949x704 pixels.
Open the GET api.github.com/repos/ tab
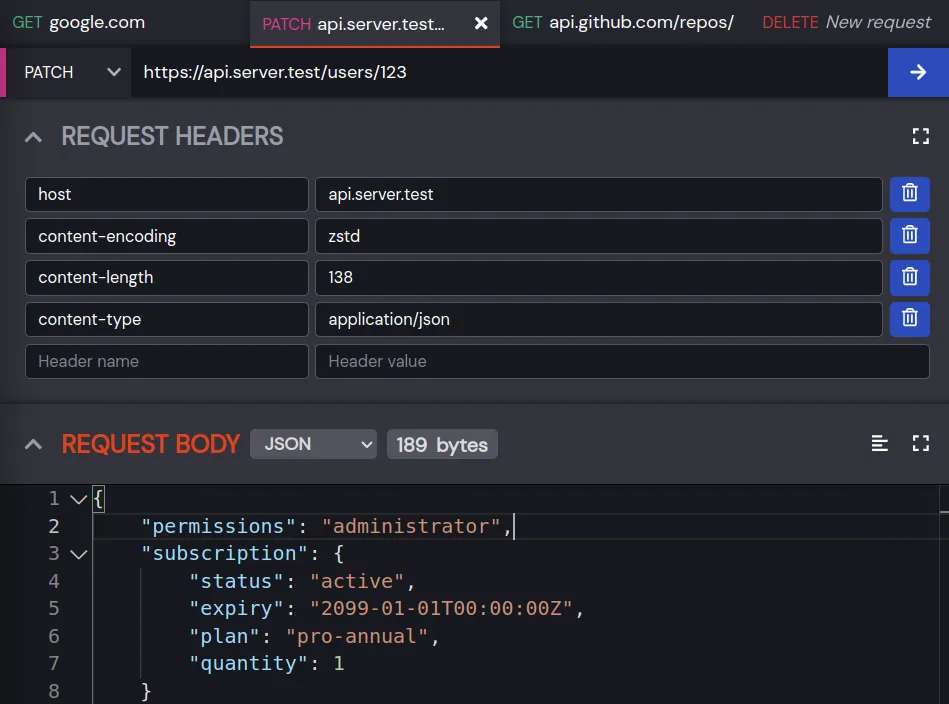point(622,23)
